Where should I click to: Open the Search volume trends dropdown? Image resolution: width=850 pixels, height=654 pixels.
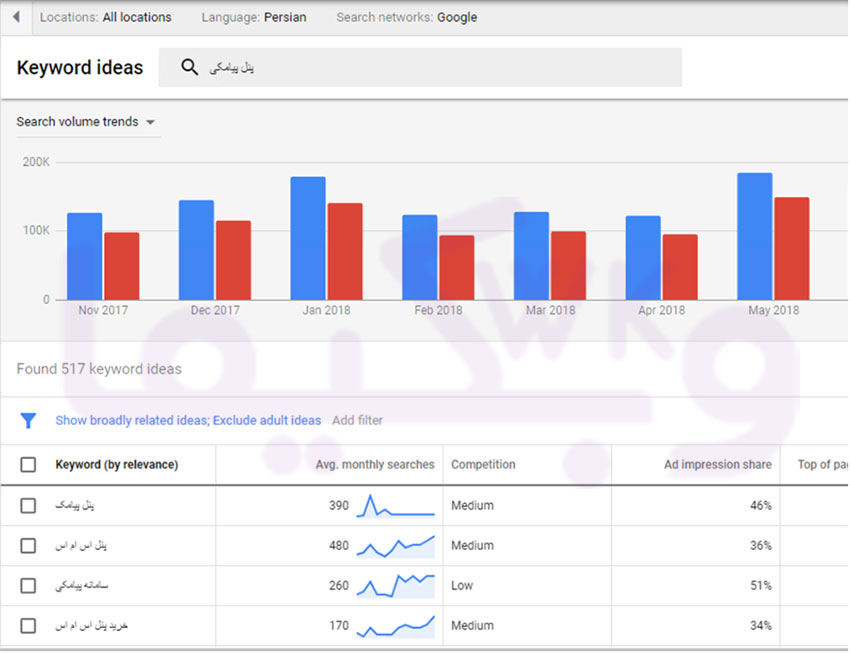click(x=86, y=121)
